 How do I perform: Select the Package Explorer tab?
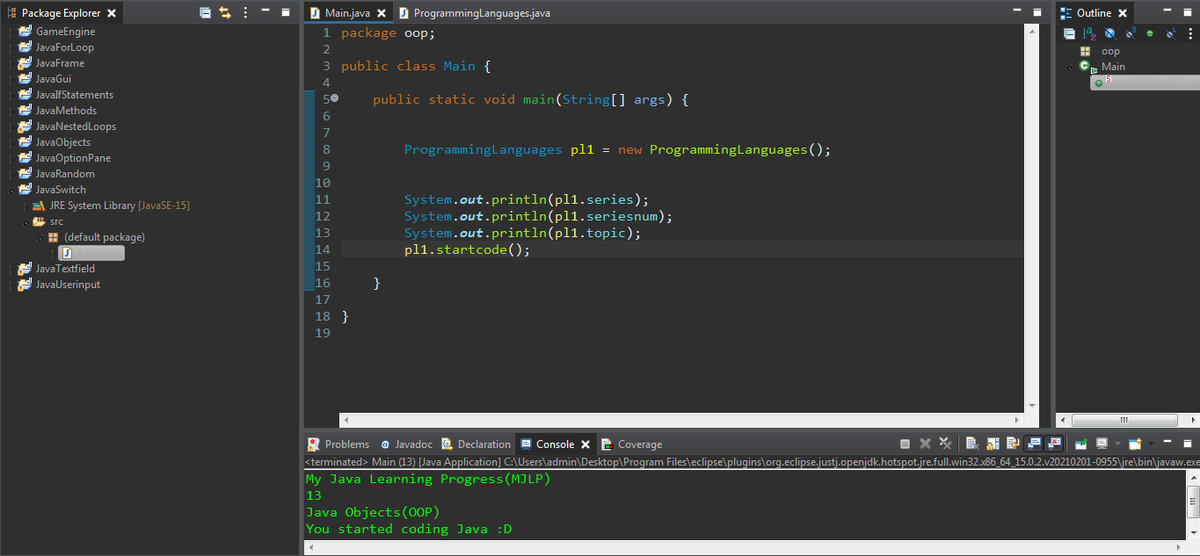point(61,13)
